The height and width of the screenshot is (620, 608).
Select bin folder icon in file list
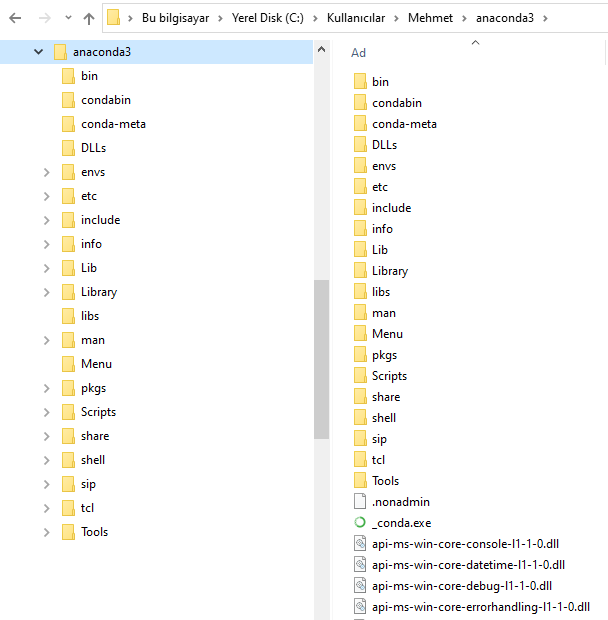[x=360, y=81]
